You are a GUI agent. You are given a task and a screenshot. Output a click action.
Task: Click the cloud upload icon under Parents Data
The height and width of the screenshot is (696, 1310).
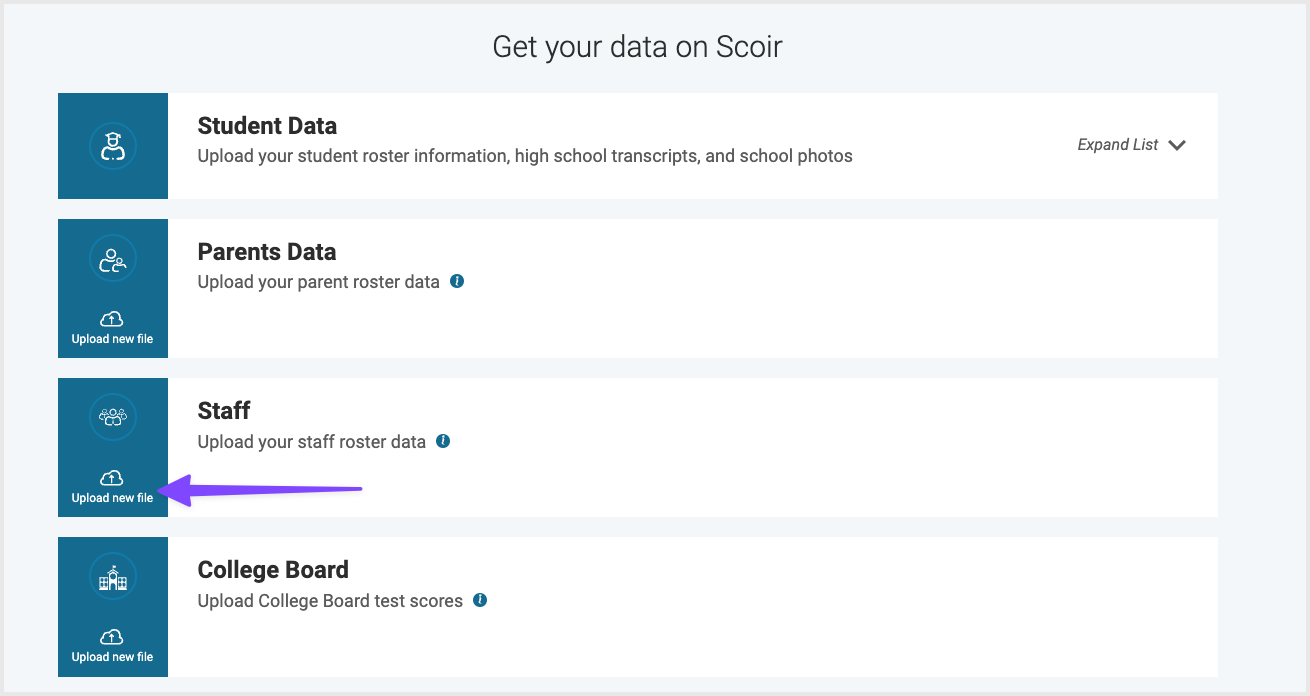(112, 319)
